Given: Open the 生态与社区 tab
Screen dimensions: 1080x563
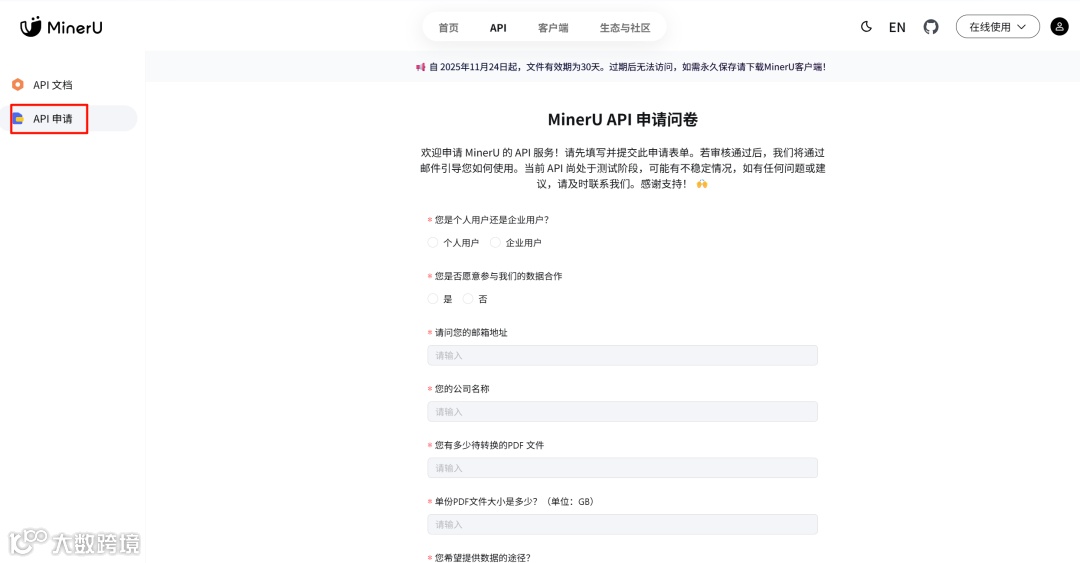Looking at the screenshot, I should point(625,28).
